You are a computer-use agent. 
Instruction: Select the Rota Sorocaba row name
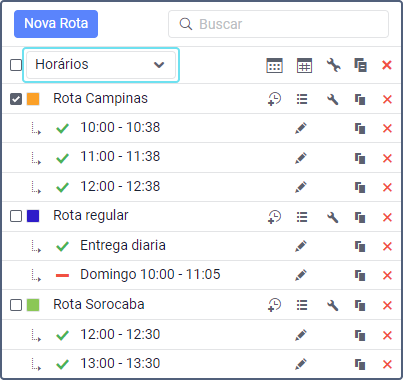click(x=99, y=304)
